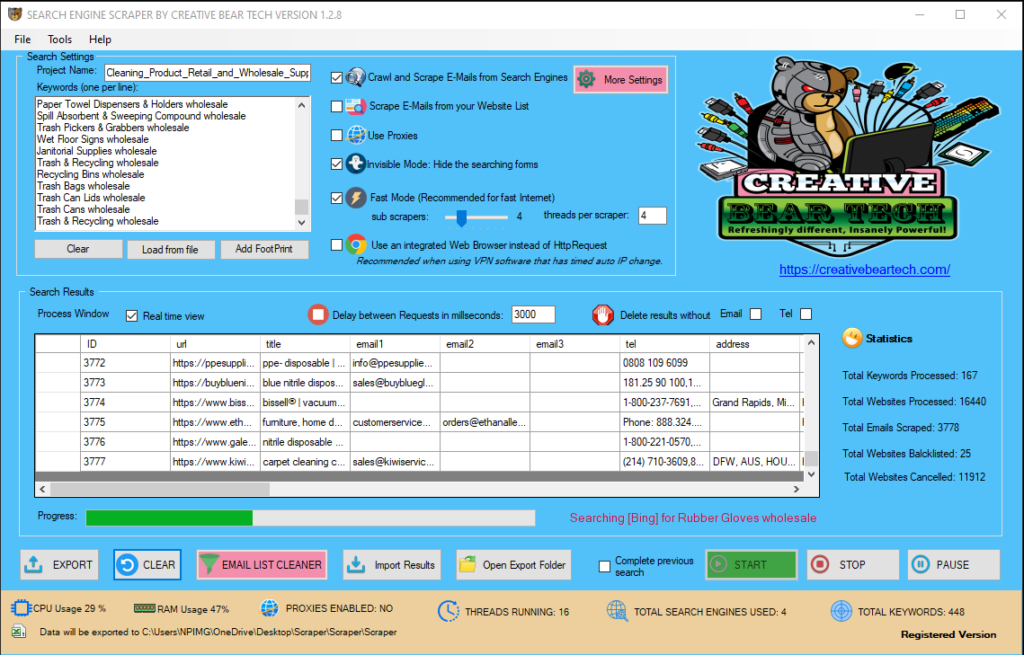Click the red hand icon beside Delete results
1024x655 pixels.
603,315
